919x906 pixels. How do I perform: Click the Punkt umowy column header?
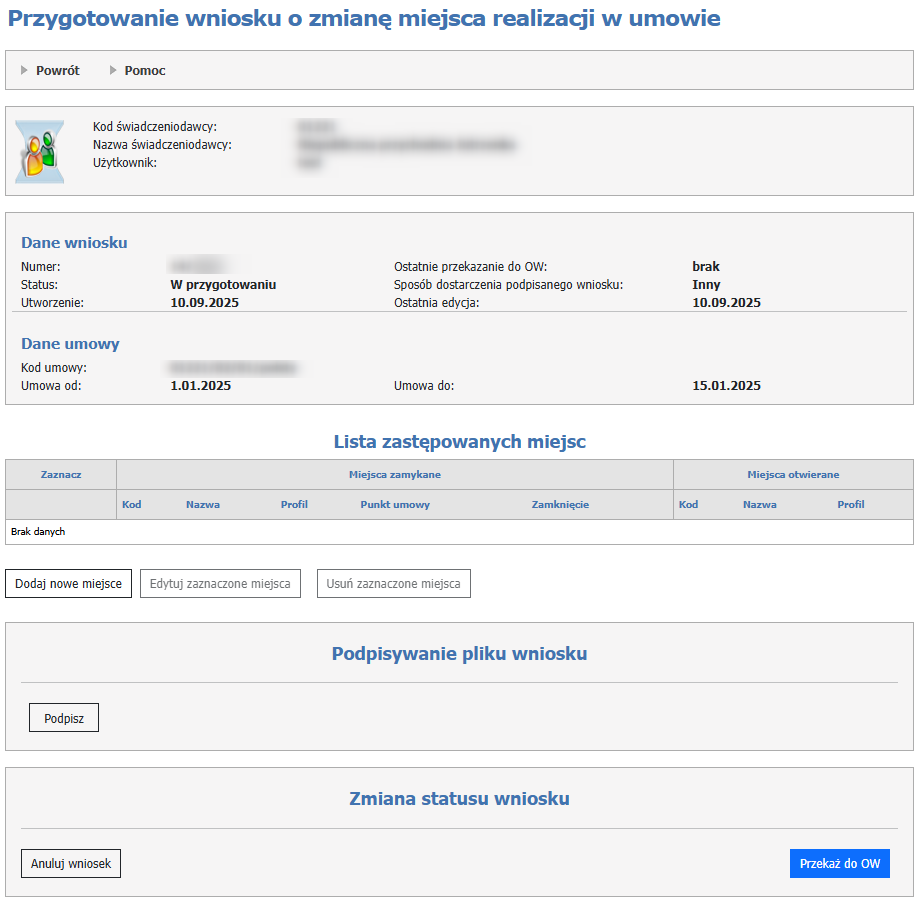tap(395, 505)
